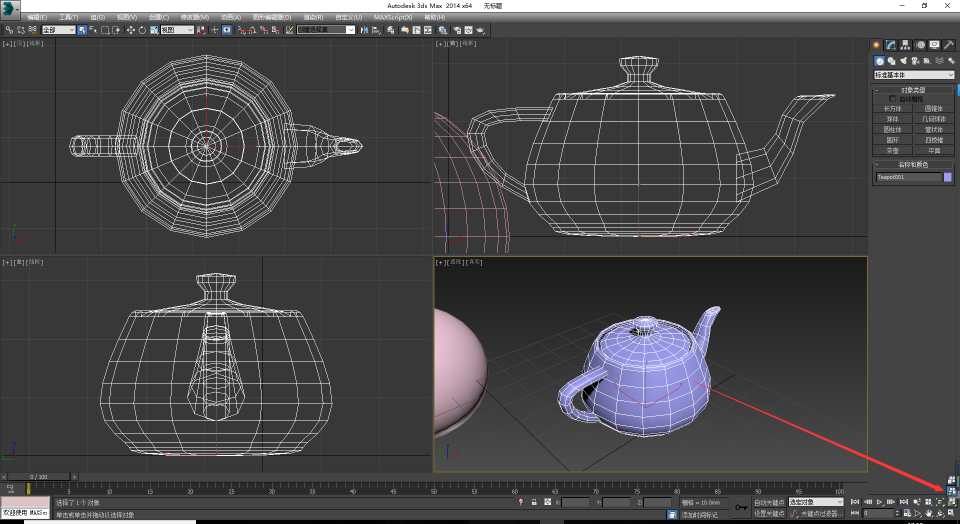
Task: Click the Select and Move tool
Action: pyautogui.click(x=130, y=30)
